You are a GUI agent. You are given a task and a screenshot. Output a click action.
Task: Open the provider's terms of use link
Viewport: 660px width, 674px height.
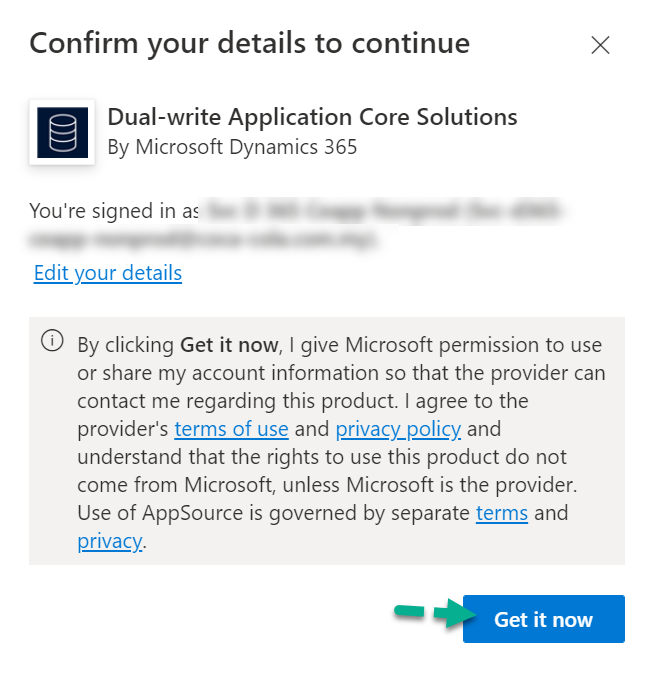(231, 429)
